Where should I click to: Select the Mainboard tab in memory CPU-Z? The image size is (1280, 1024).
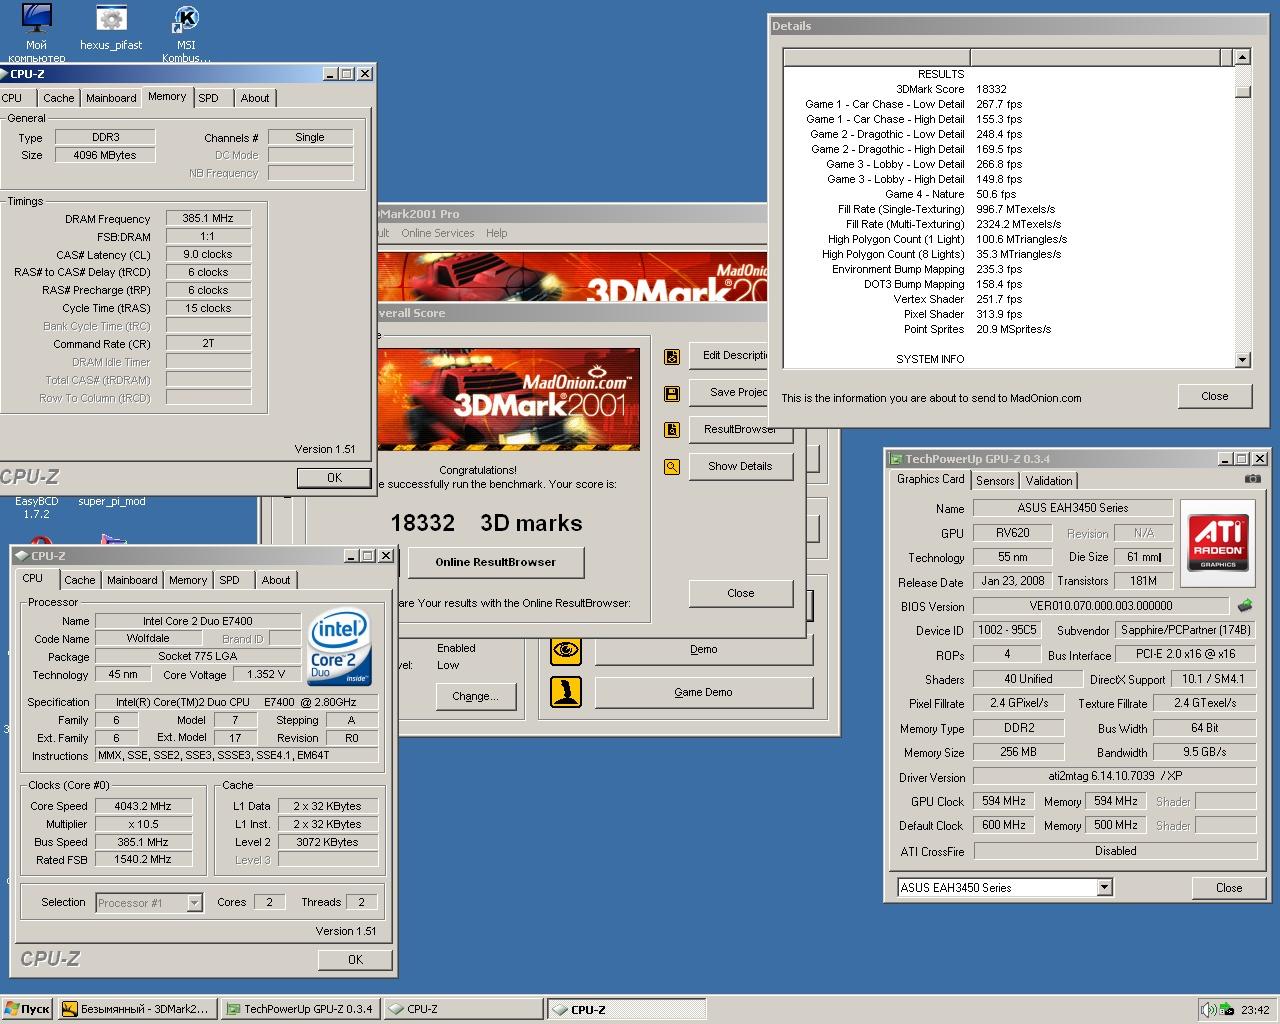point(111,98)
